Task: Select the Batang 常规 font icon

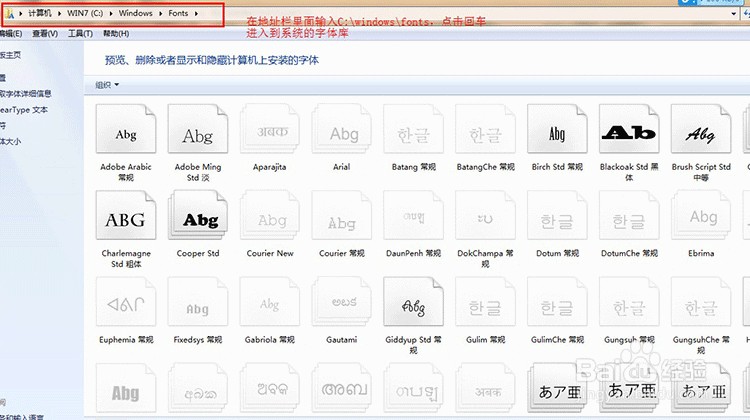Action: [413, 129]
